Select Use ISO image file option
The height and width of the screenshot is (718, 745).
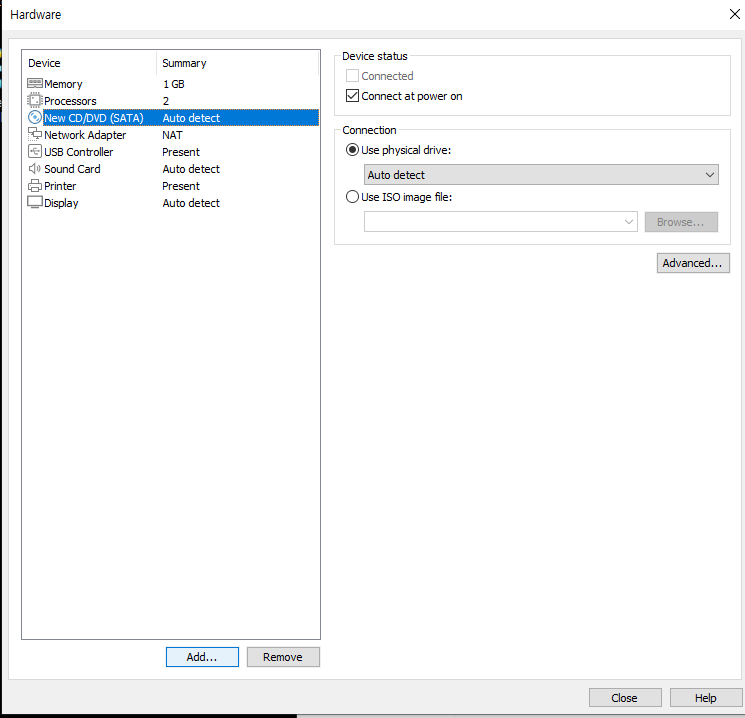click(352, 196)
